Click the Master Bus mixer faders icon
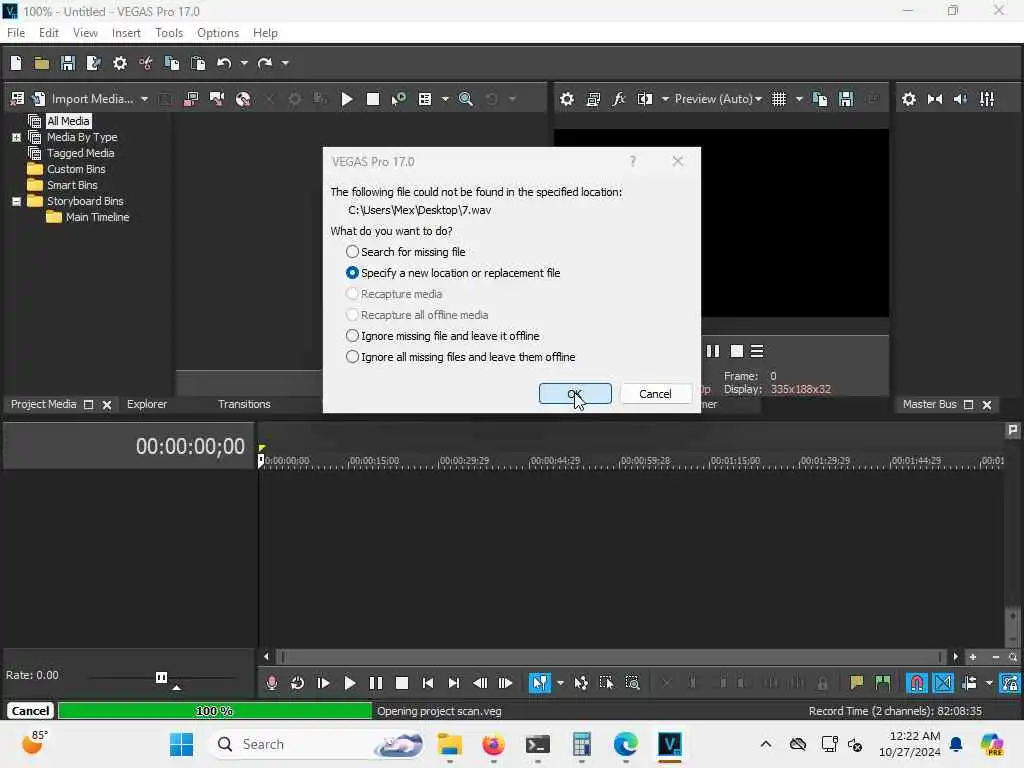Viewport: 1024px width, 768px height. point(987,99)
